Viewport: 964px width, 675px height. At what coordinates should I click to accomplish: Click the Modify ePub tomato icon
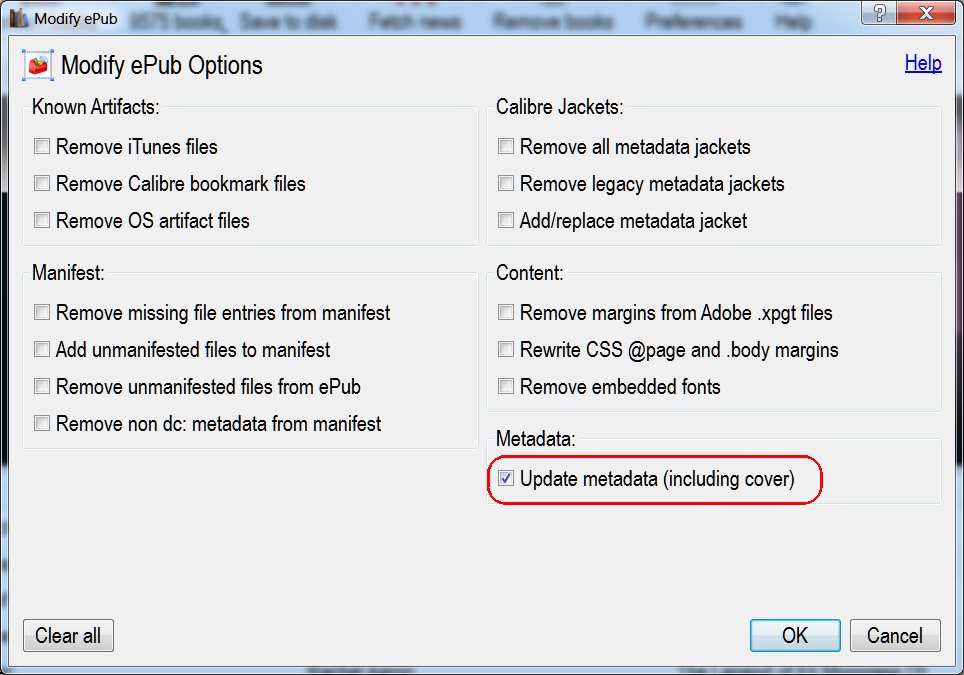(x=37, y=66)
